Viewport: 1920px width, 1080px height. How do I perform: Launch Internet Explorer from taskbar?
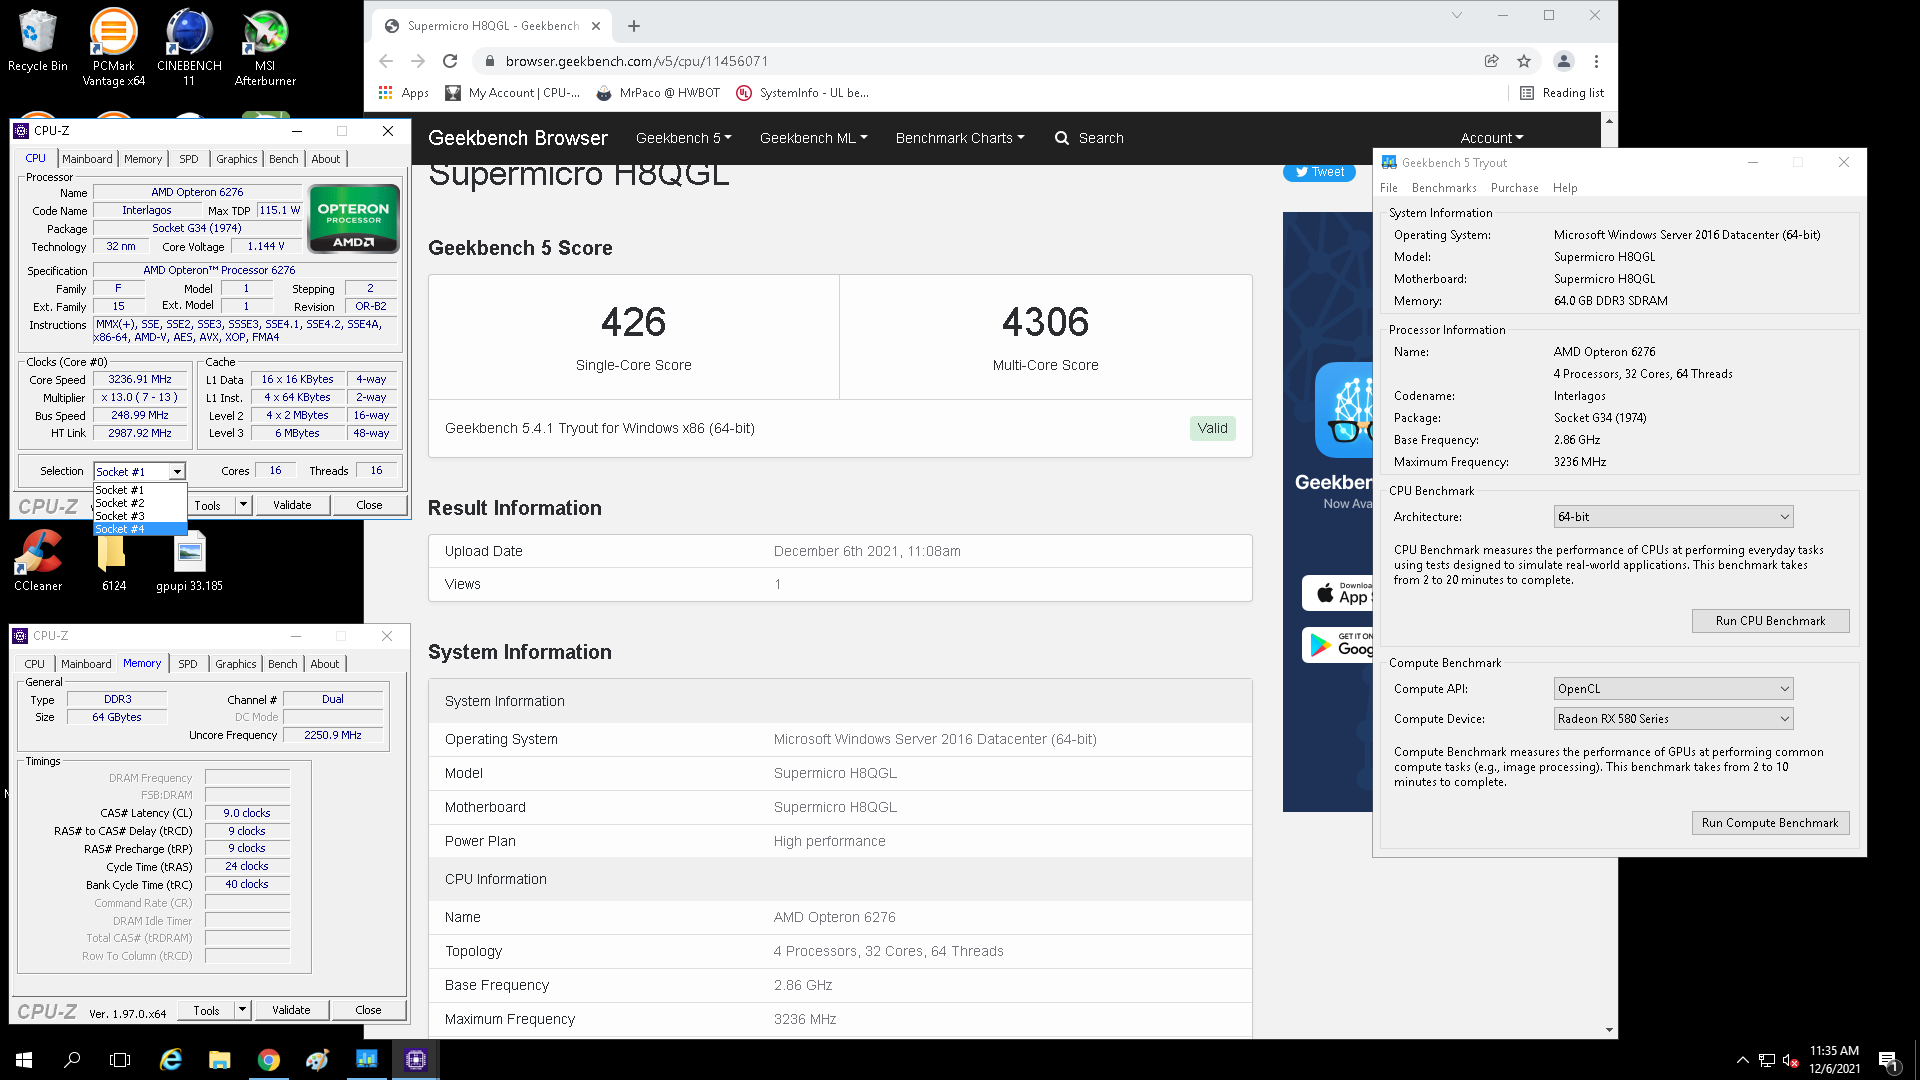click(171, 1060)
